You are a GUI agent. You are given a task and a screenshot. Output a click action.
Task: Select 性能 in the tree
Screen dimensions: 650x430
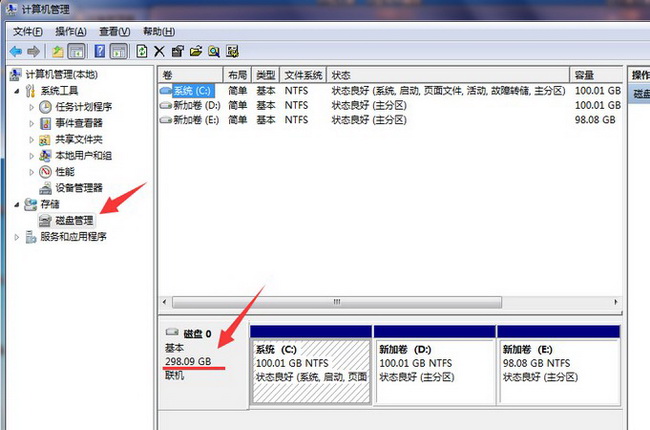65,172
